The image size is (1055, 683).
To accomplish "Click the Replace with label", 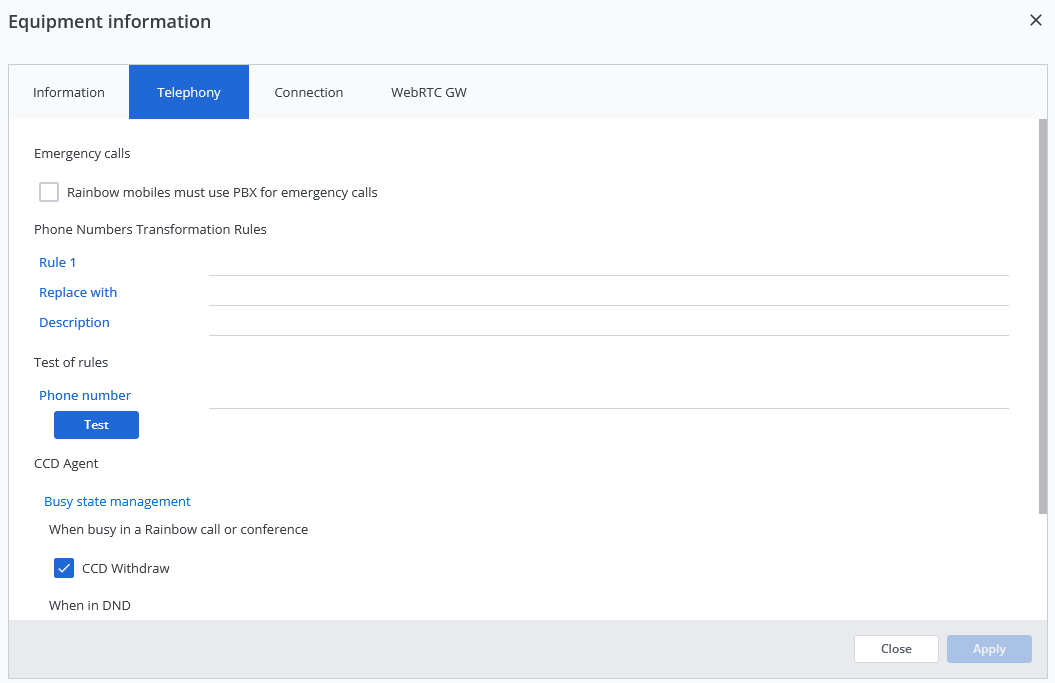I will coord(78,292).
